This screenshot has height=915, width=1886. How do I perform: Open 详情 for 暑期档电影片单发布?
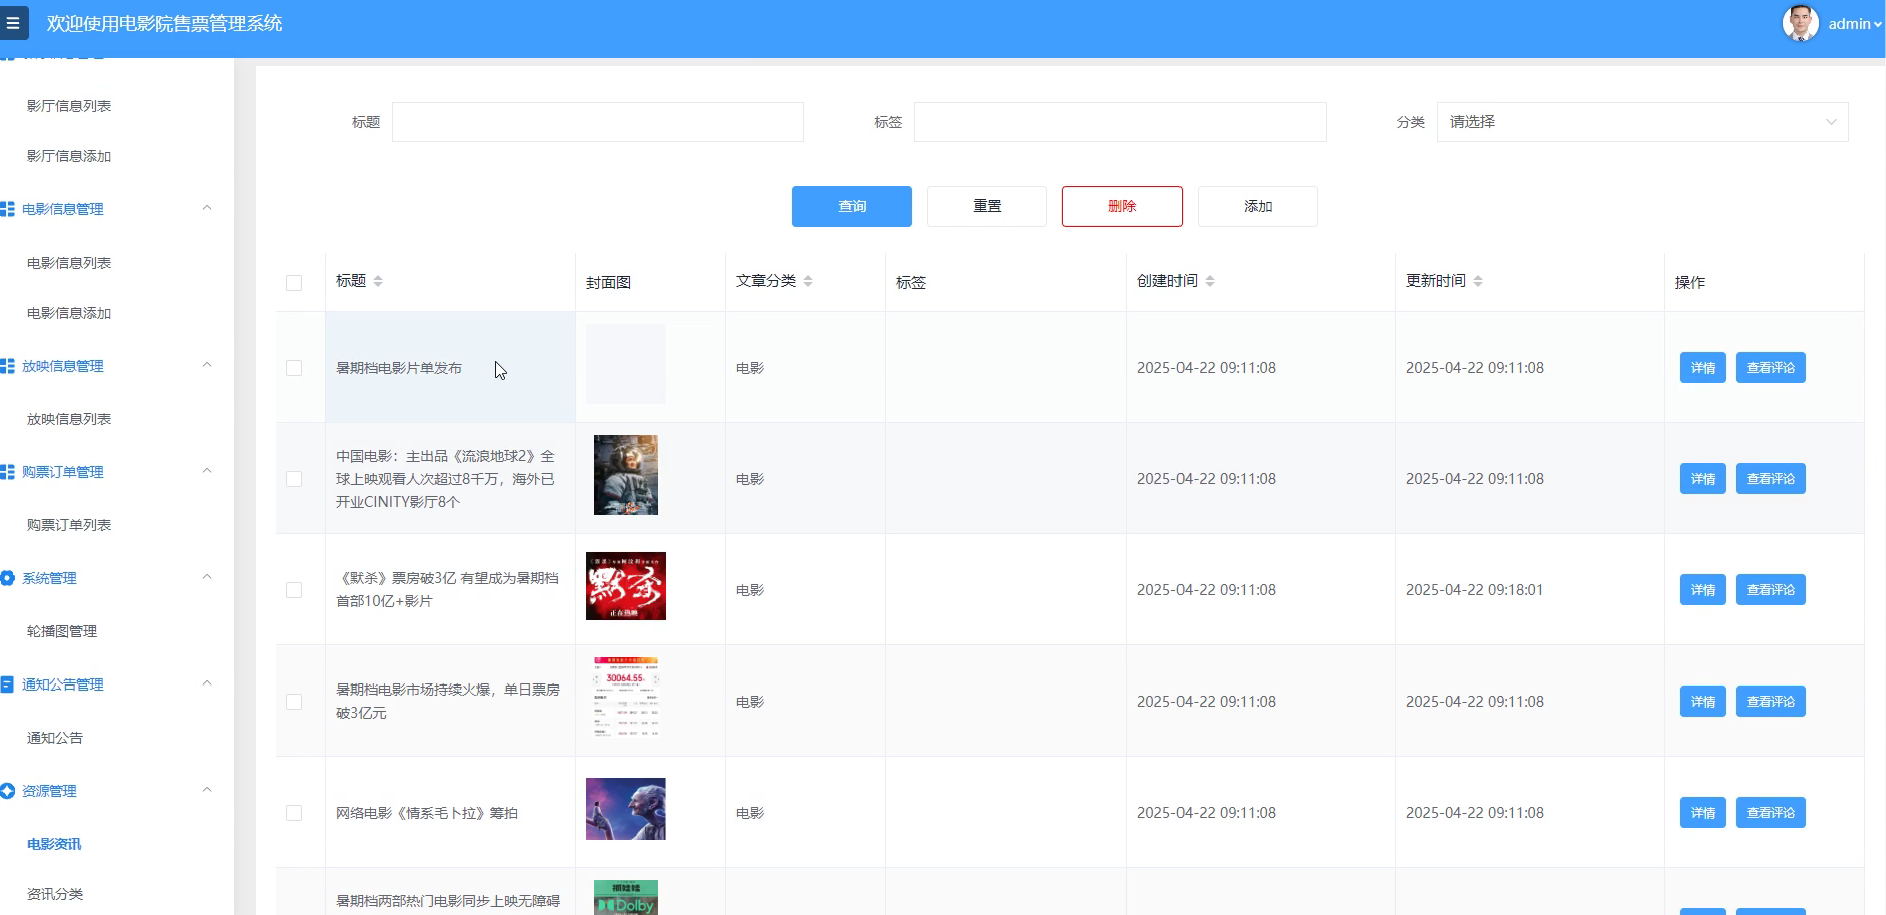1703,368
